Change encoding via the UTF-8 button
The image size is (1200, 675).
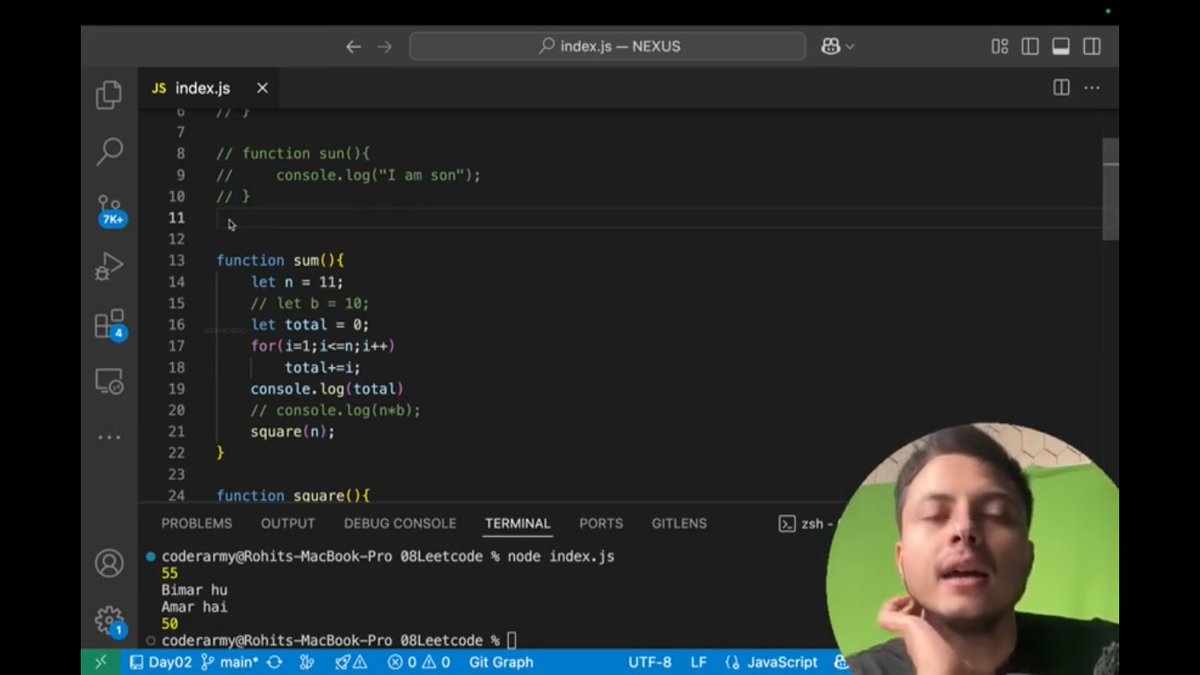point(649,662)
